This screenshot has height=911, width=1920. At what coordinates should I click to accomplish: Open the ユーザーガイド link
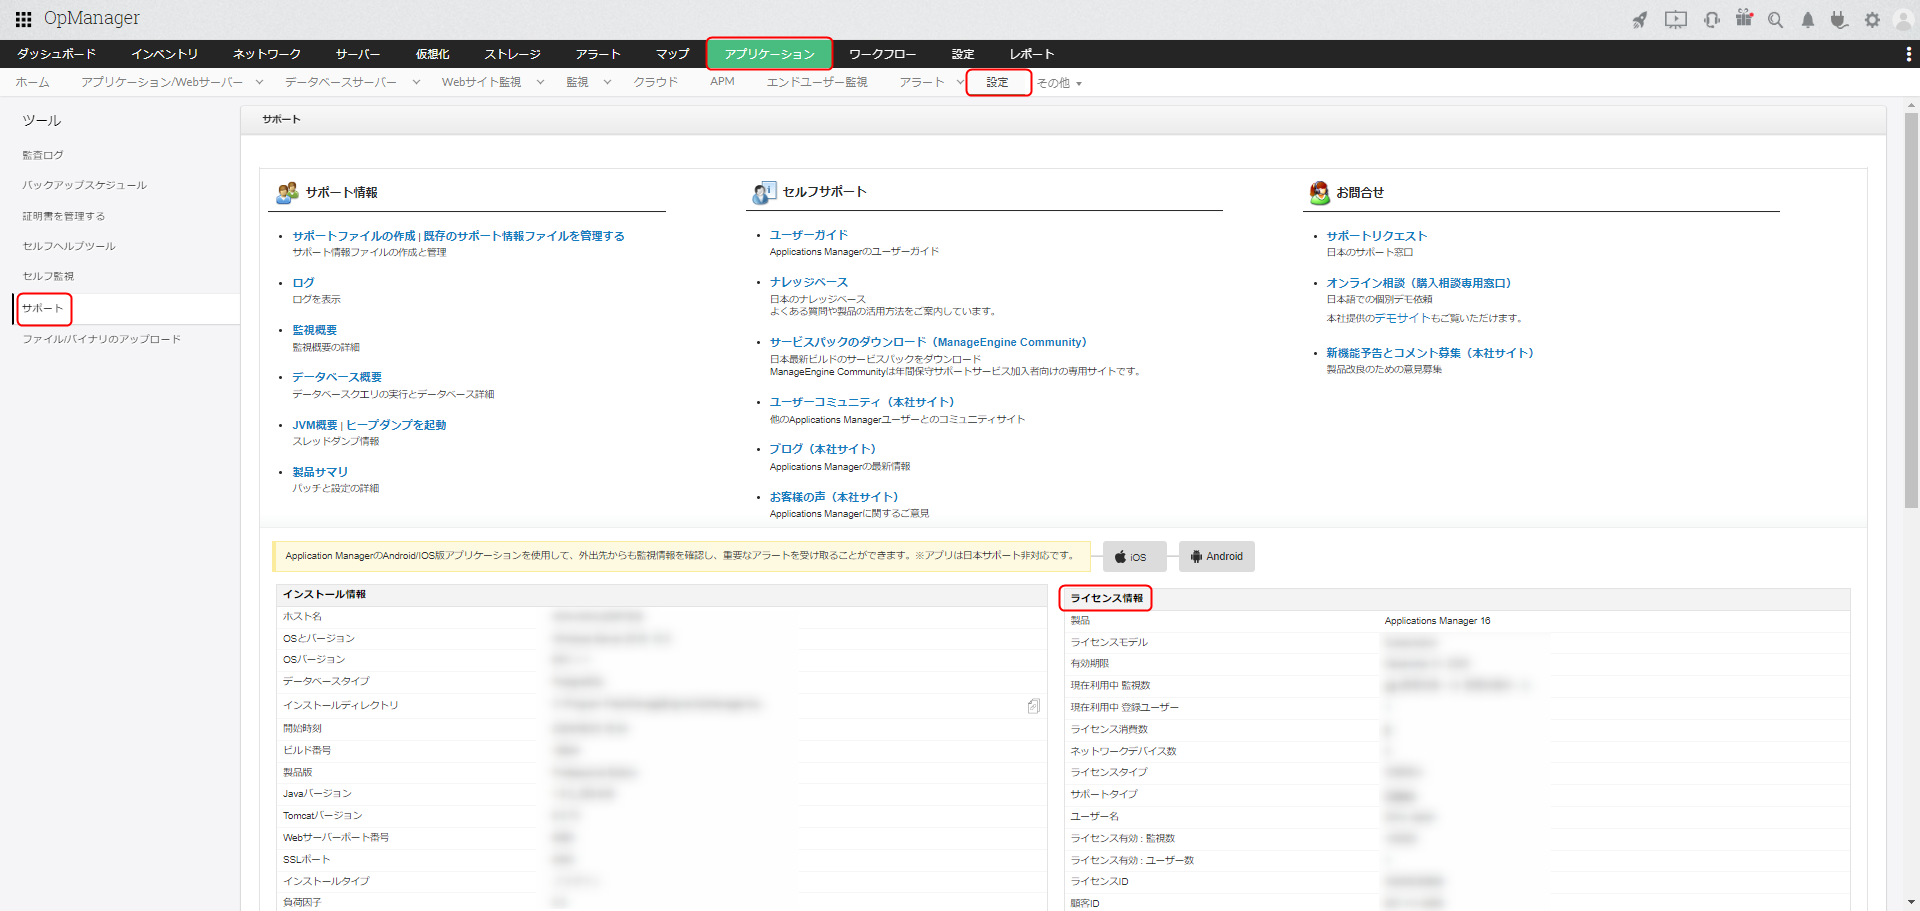click(809, 235)
